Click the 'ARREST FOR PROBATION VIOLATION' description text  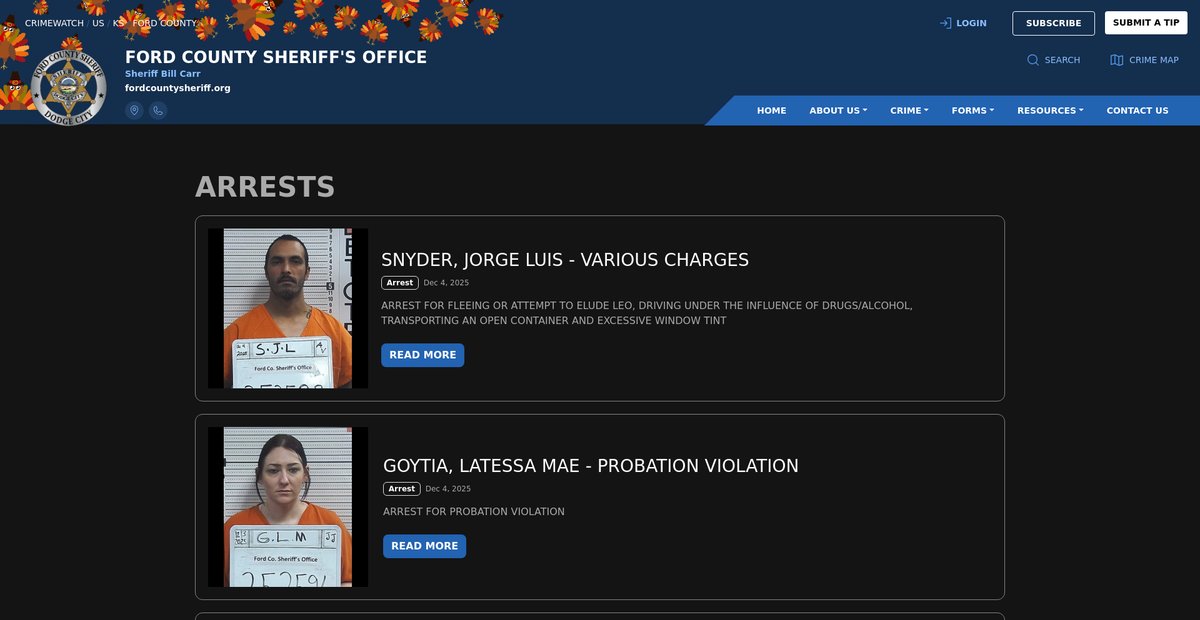pyautogui.click(x=474, y=512)
